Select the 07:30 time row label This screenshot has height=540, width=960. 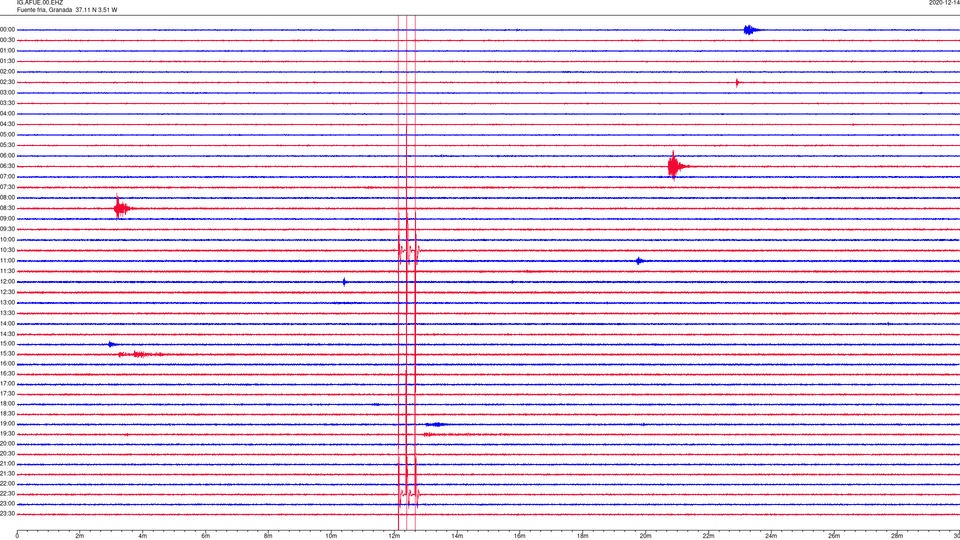coord(8,187)
